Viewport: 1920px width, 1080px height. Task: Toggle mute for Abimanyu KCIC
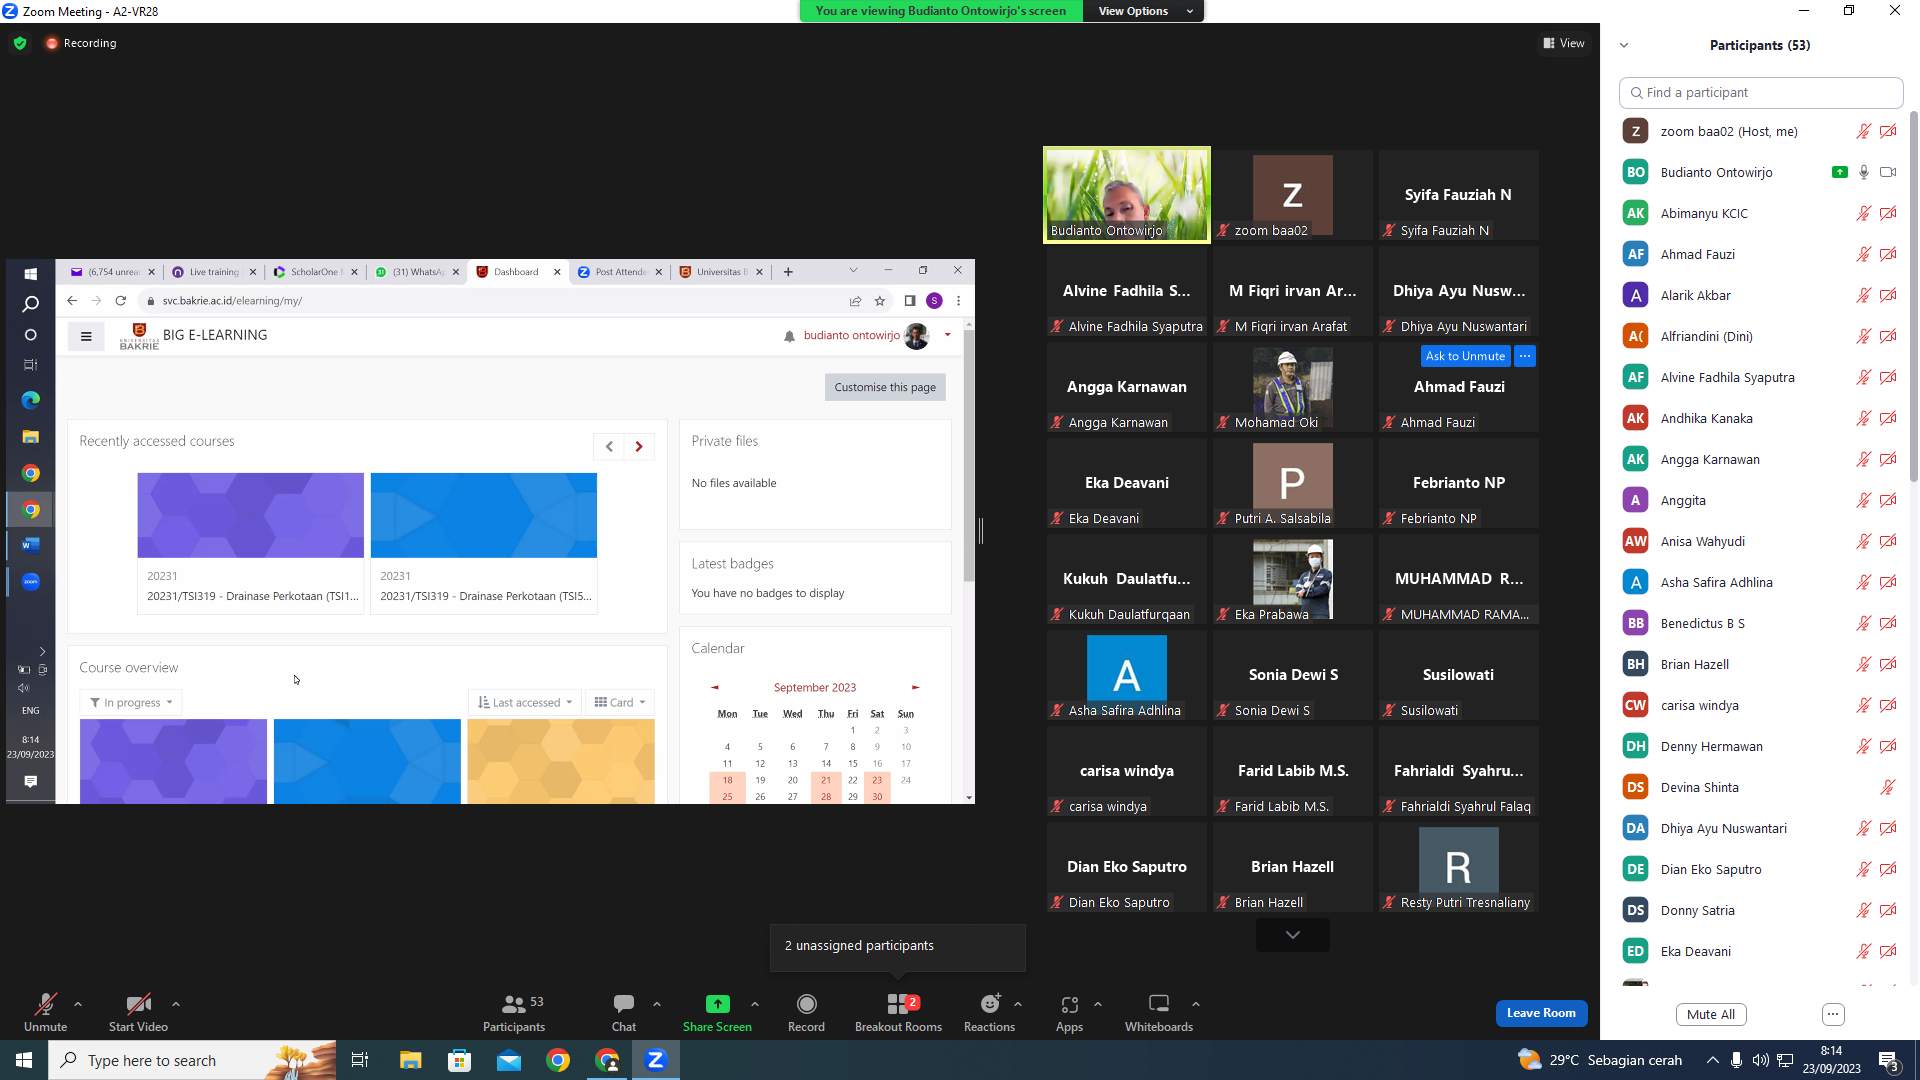(x=1863, y=213)
